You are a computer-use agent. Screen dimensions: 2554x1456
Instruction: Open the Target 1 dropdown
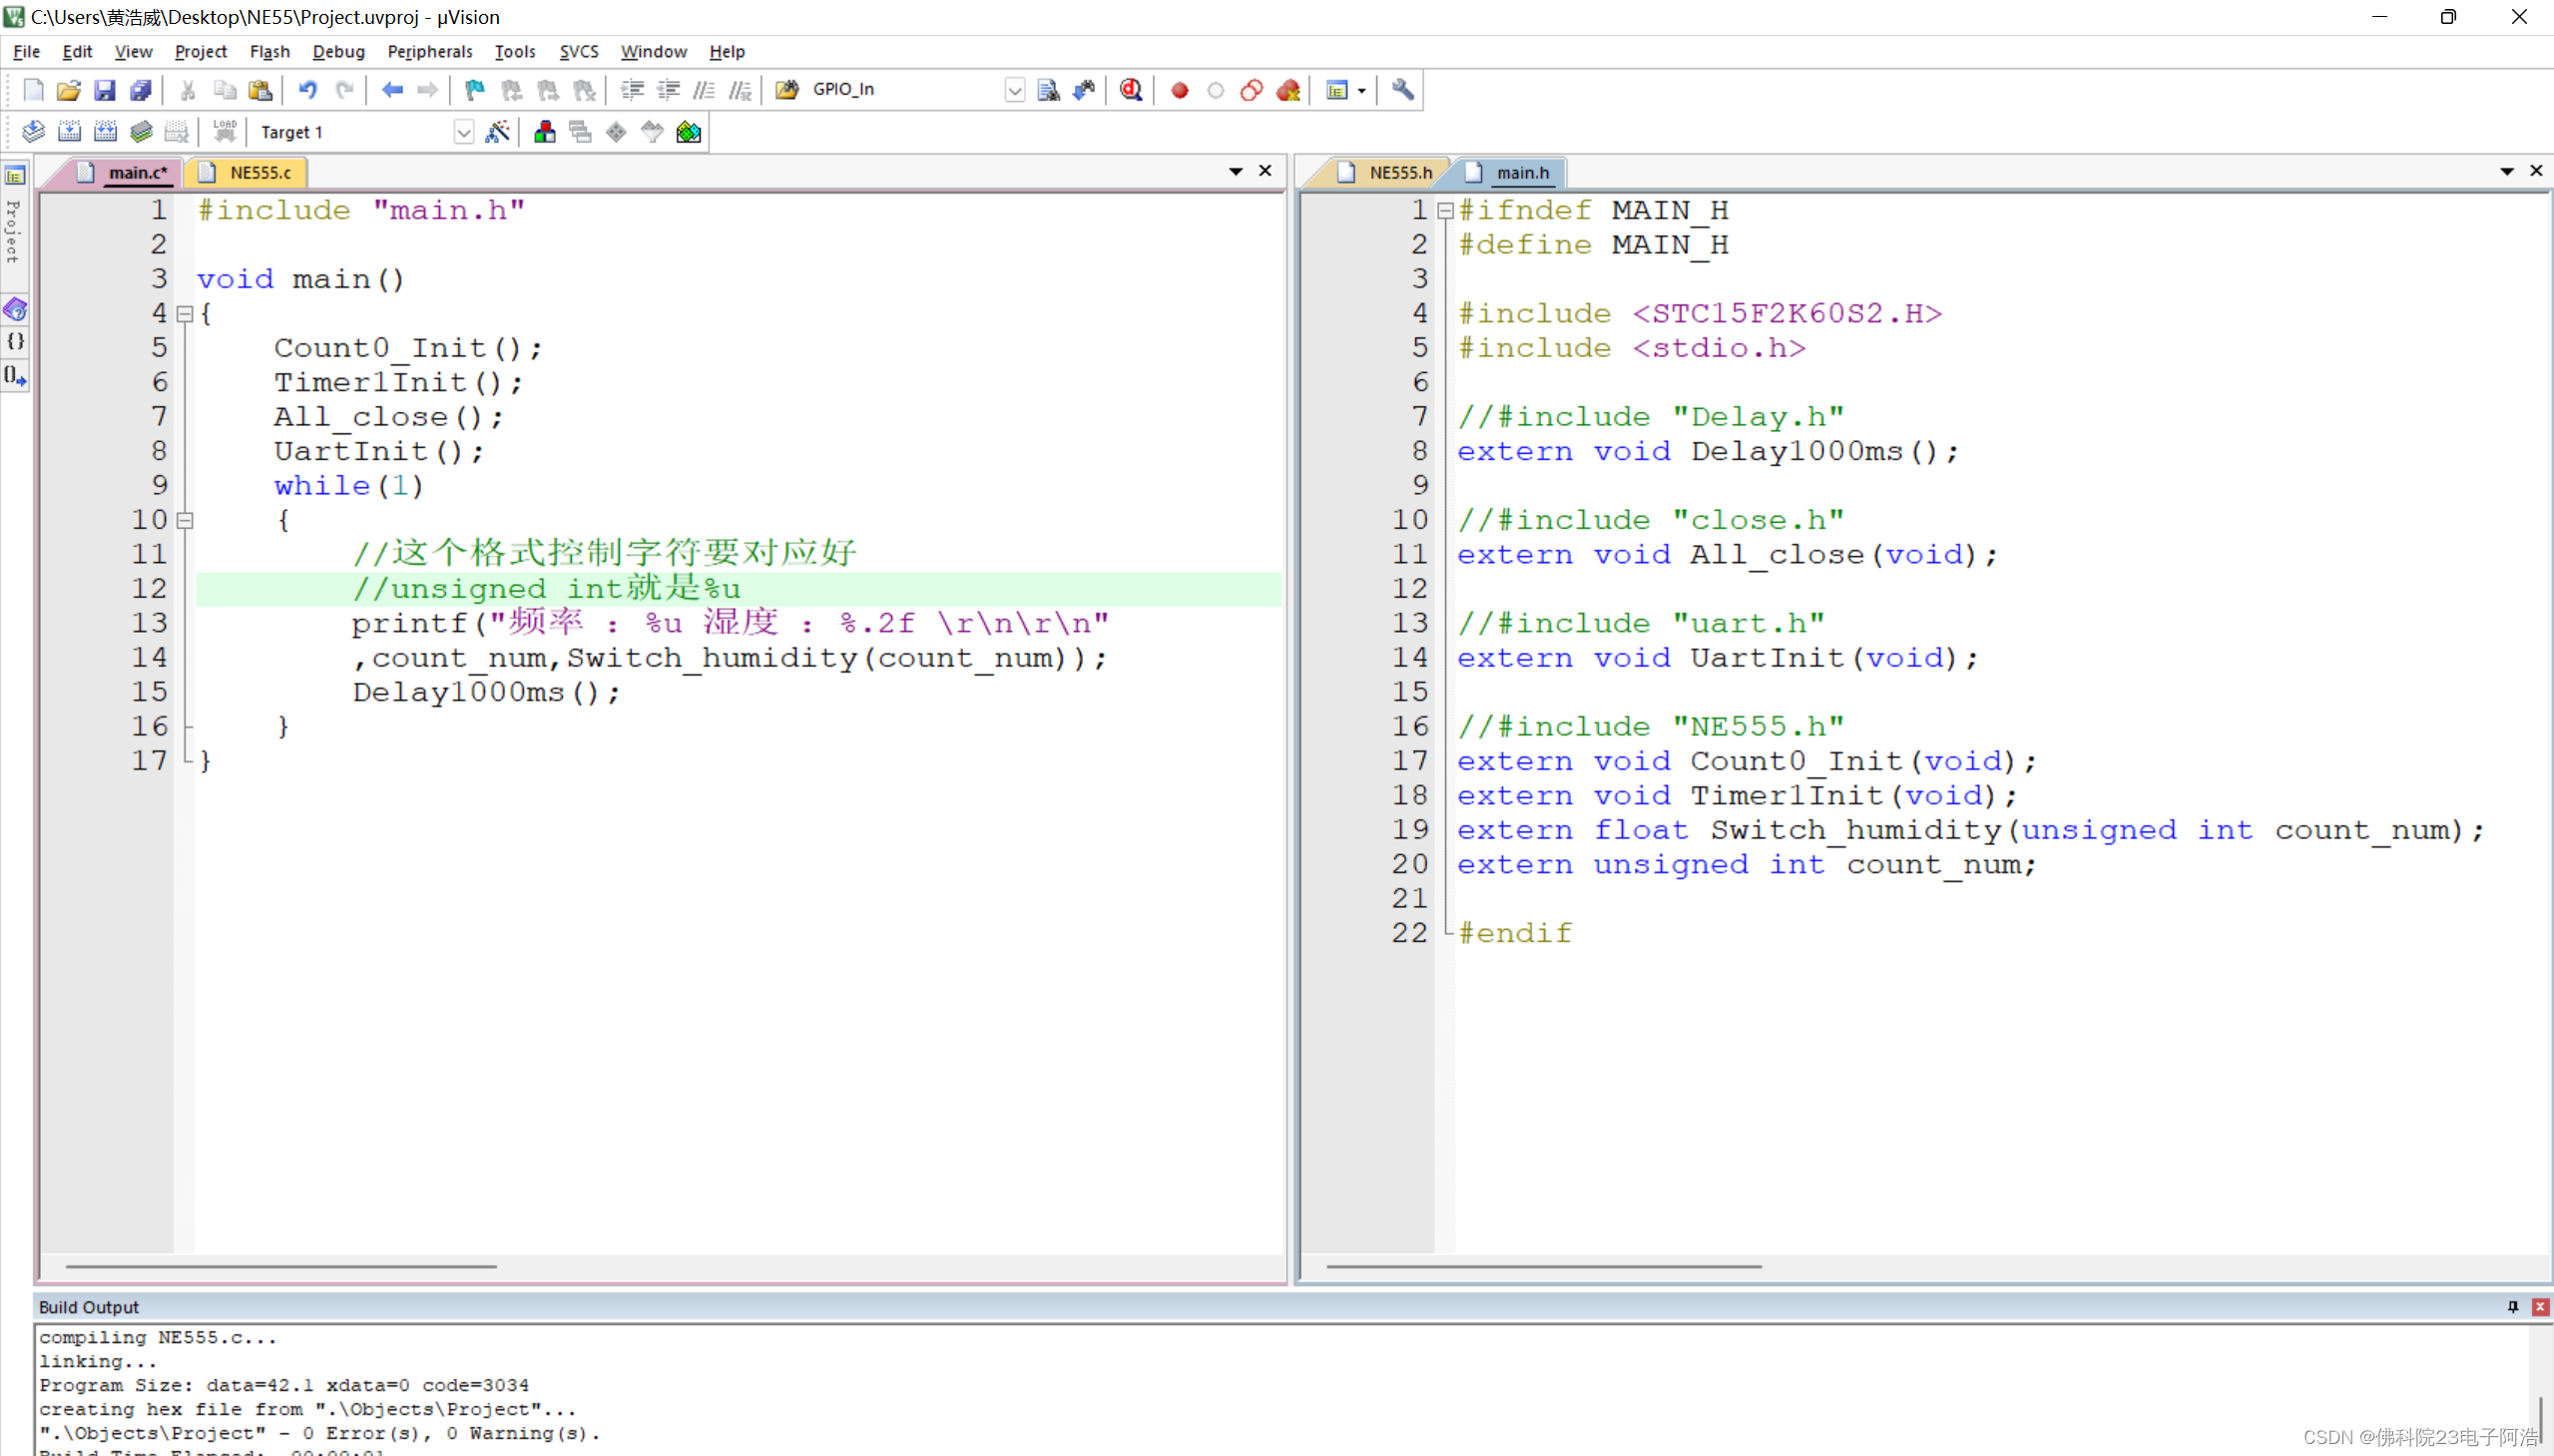[463, 132]
